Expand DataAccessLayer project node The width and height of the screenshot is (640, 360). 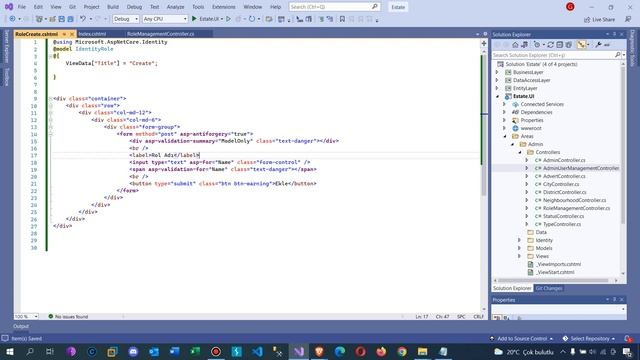(497, 80)
